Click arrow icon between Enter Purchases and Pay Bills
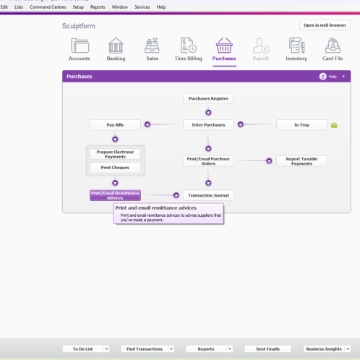 pyautogui.click(x=147, y=124)
